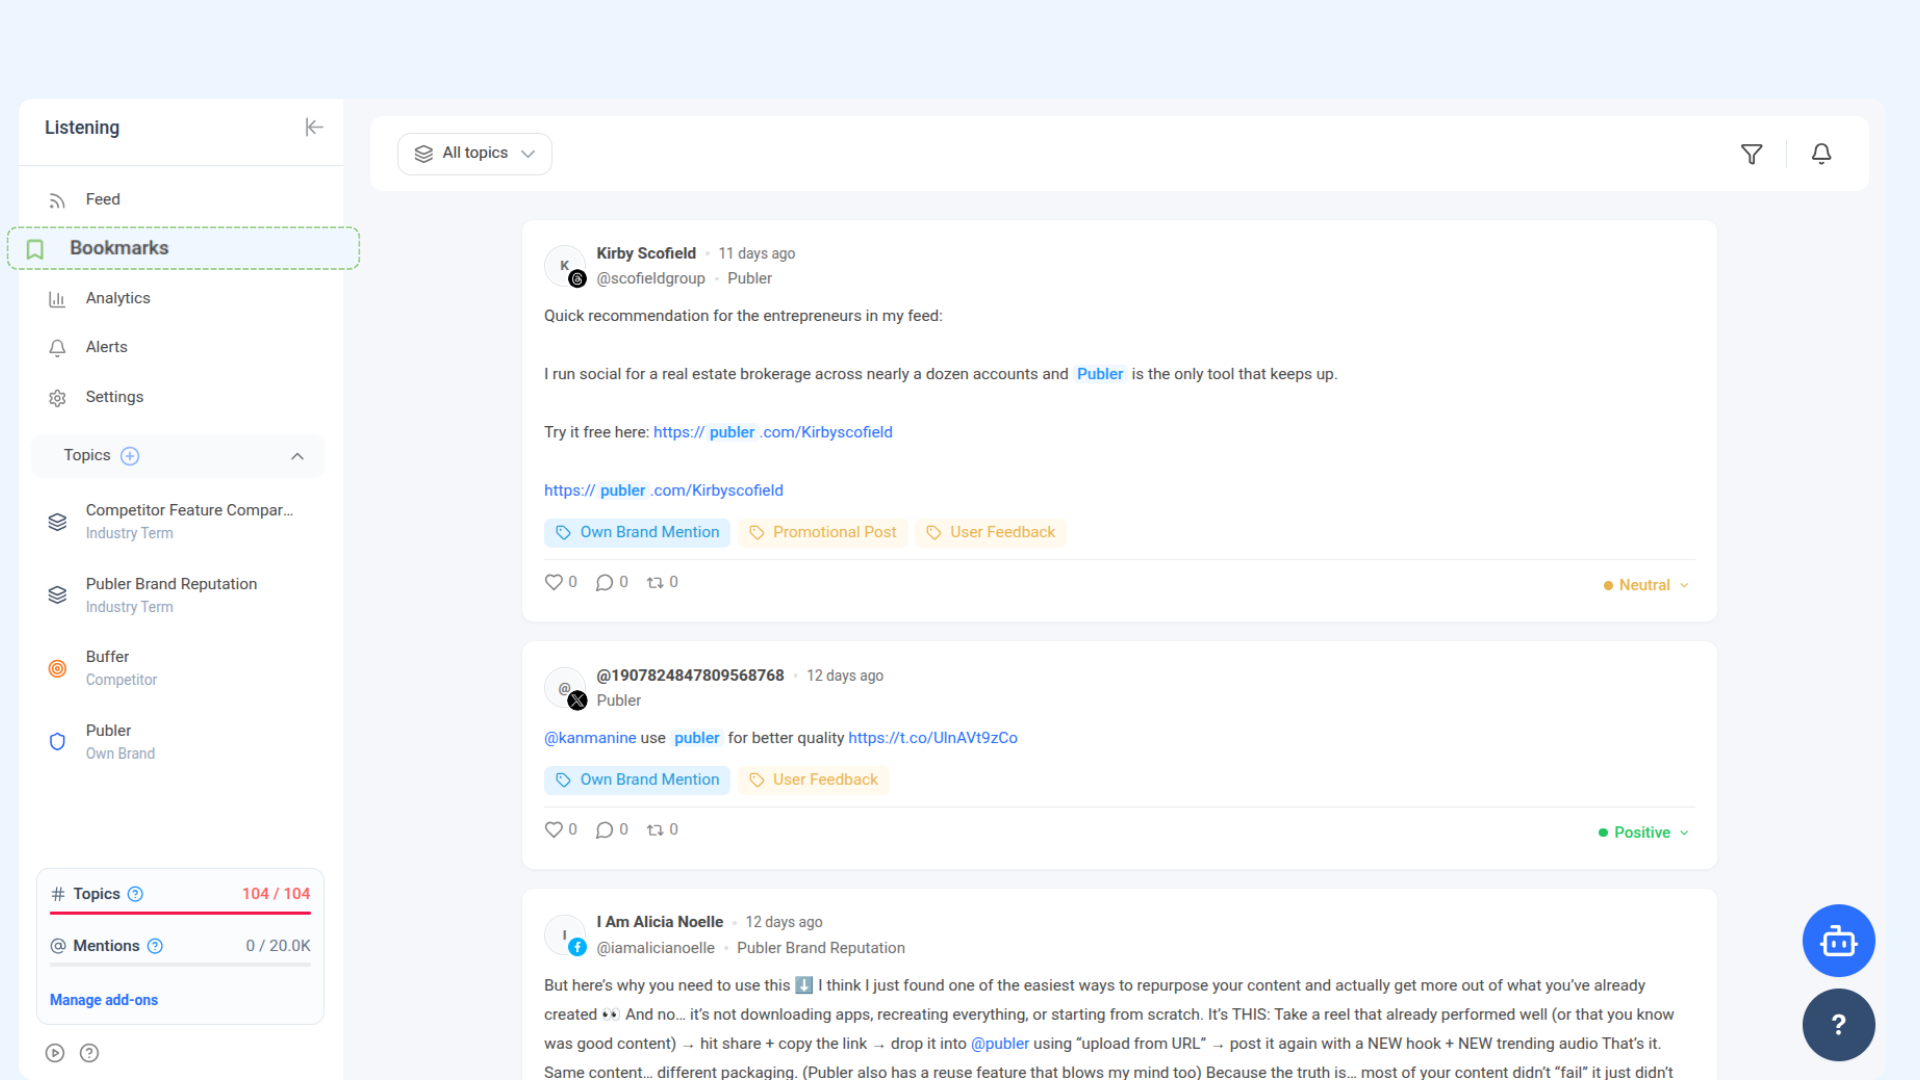
Task: Click the help circle icon in sidebar footer
Action: click(89, 1053)
